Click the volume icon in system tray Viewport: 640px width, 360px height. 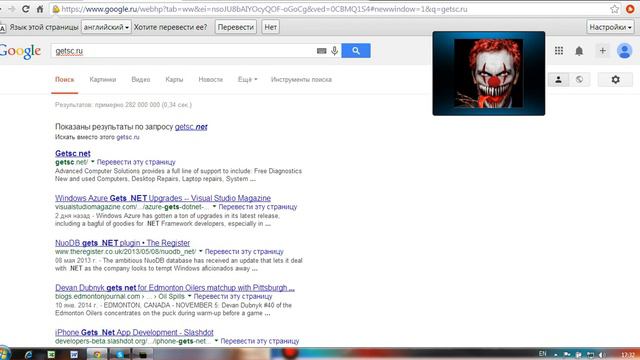click(x=602, y=355)
